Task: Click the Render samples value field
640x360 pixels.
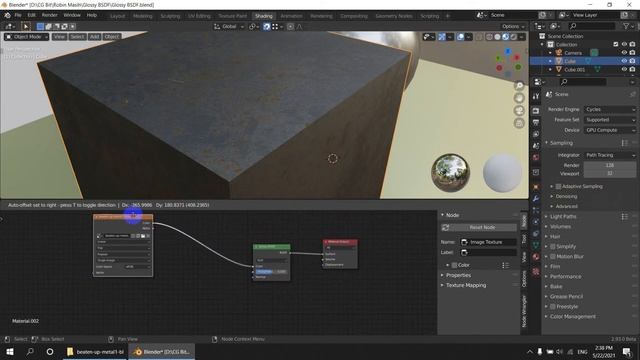Action: pyautogui.click(x=610, y=165)
